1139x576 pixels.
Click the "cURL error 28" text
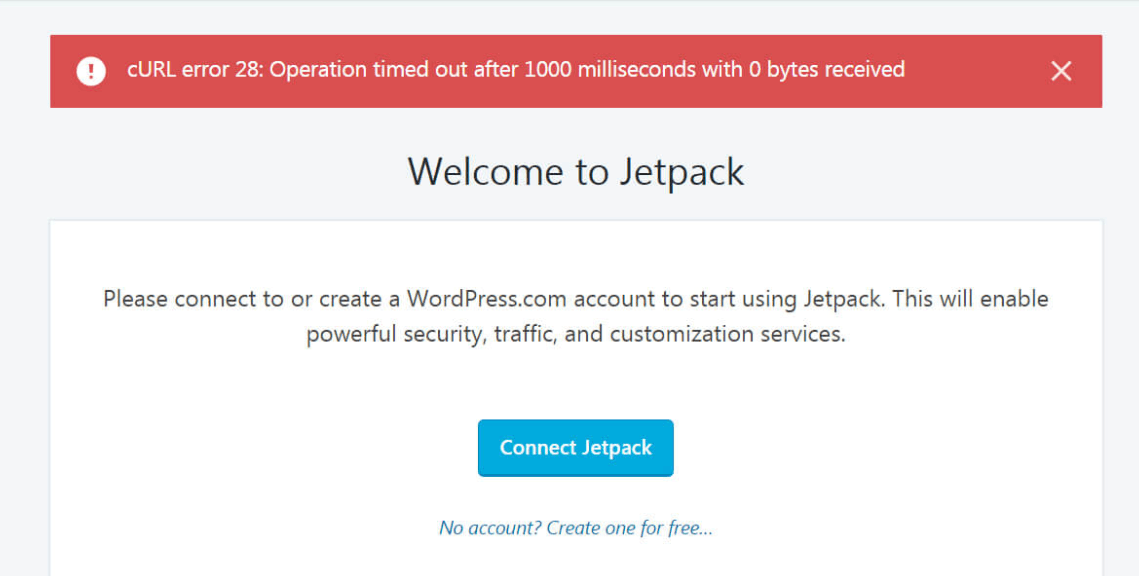coord(195,70)
